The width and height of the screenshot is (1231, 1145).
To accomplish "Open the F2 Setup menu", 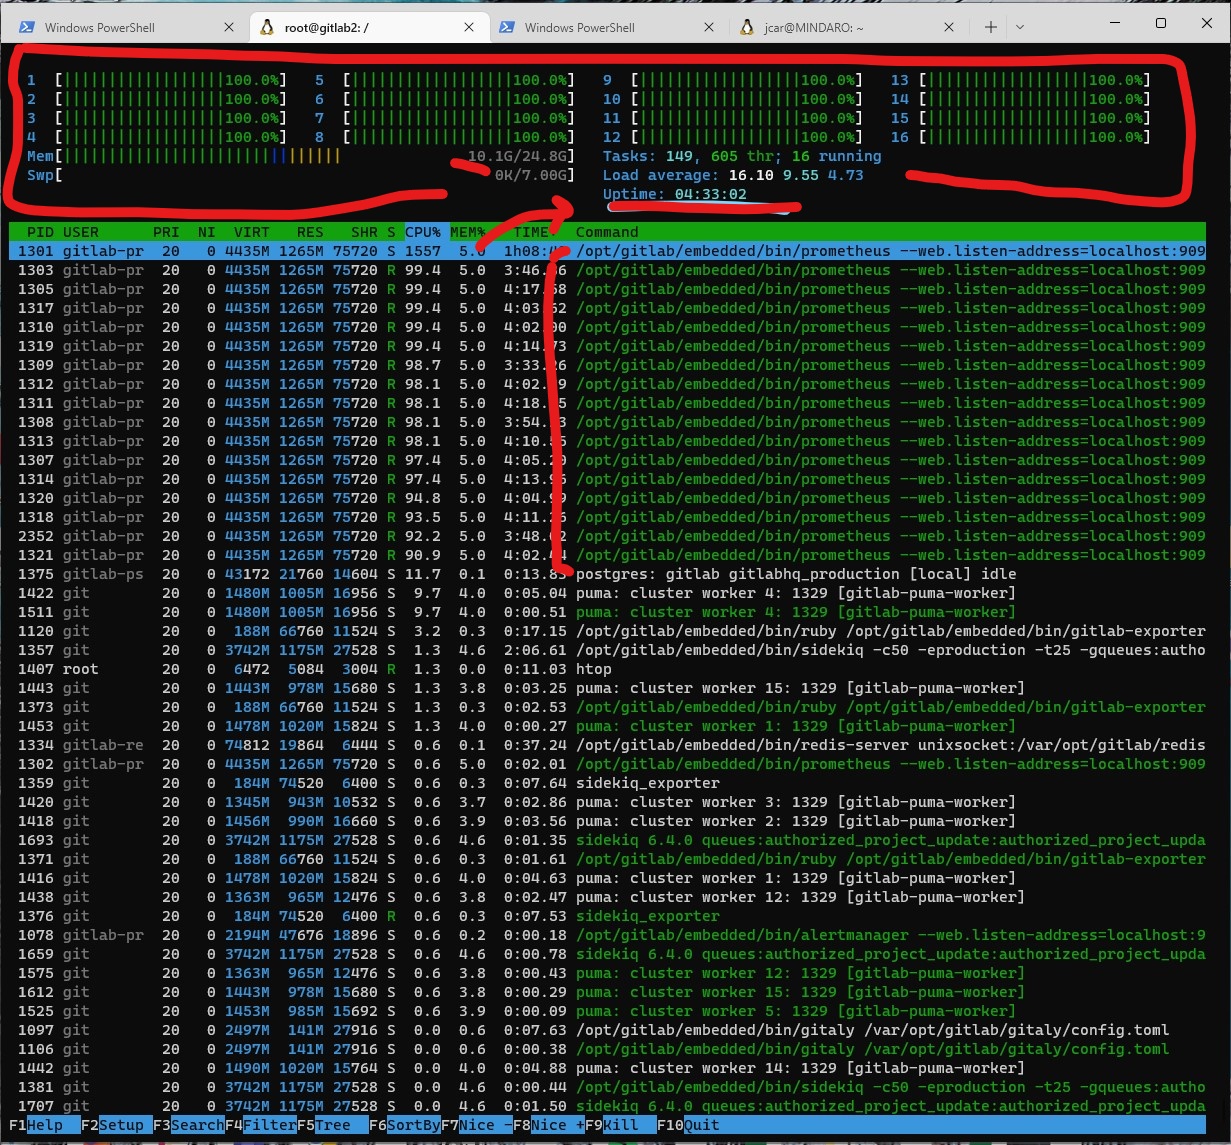I will click(x=121, y=1125).
